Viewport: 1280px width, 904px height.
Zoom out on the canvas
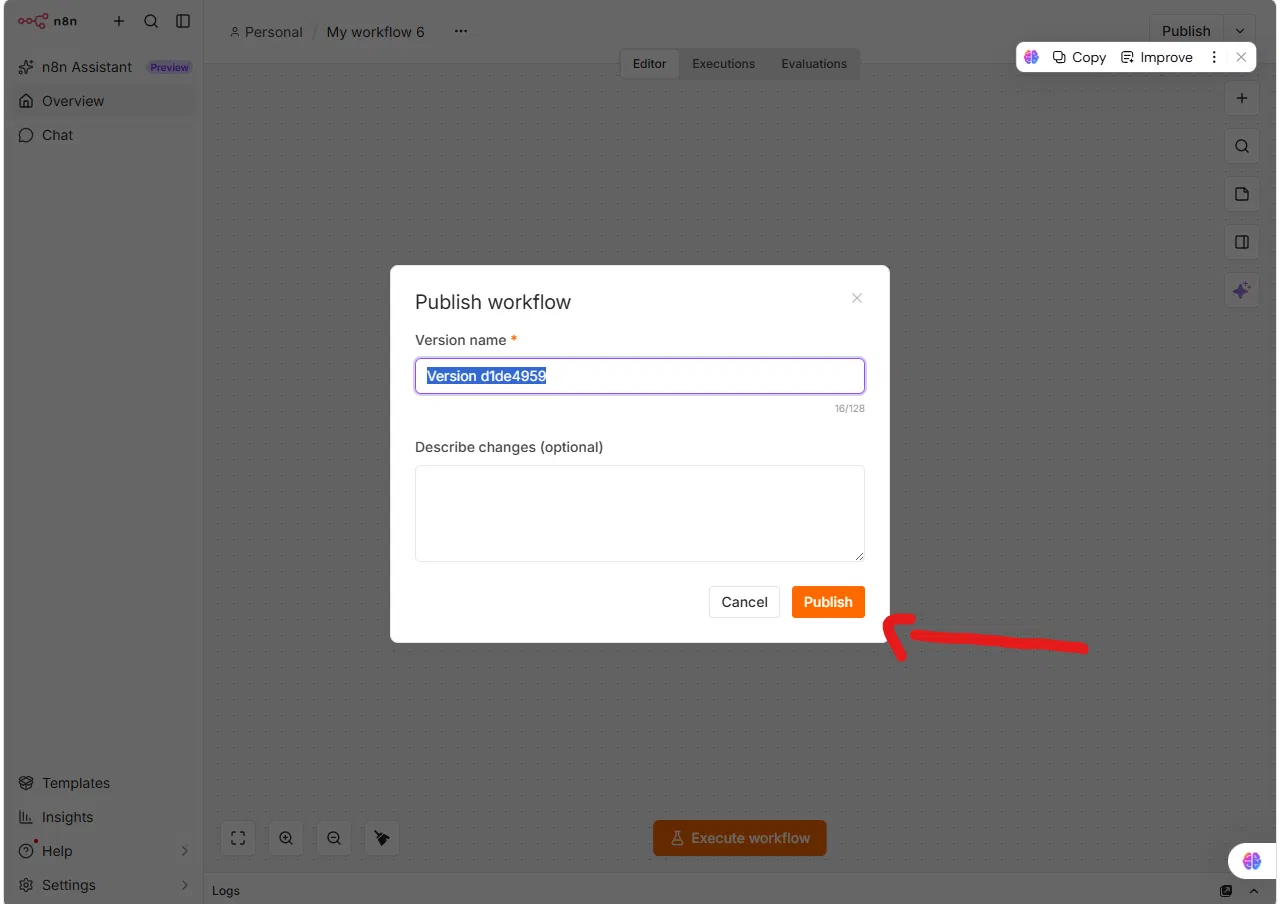pyautogui.click(x=334, y=838)
